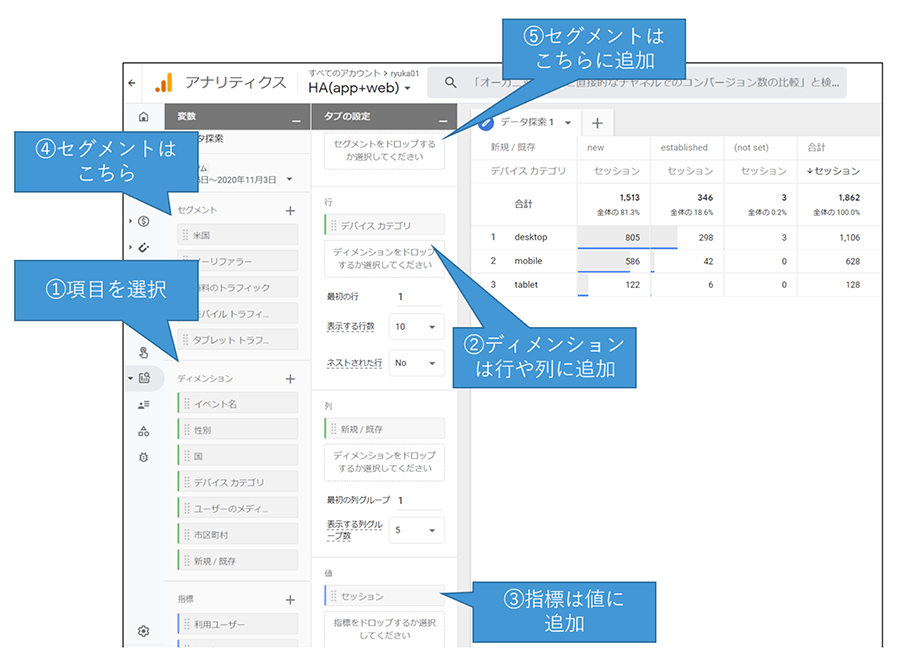Click the 最初の列グループ input field
900x667 pixels.
(x=419, y=501)
